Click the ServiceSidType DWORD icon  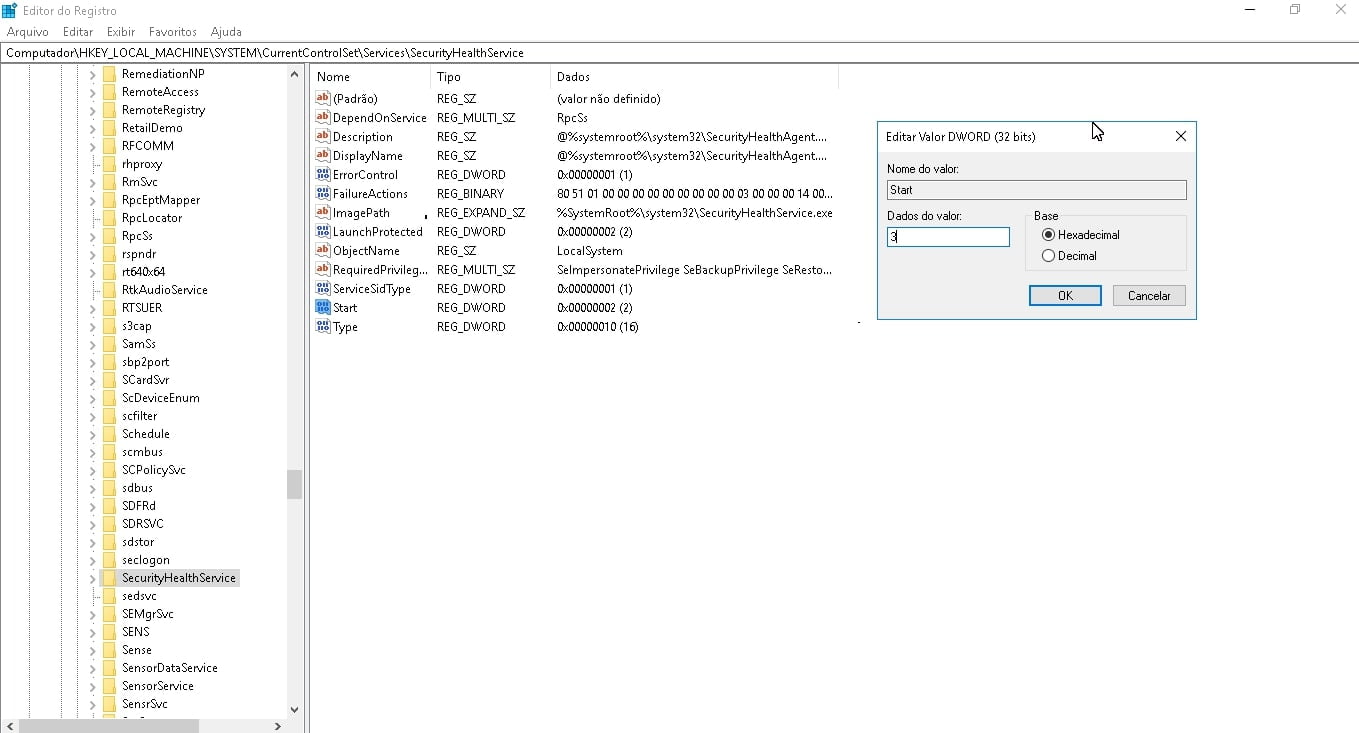coord(322,288)
